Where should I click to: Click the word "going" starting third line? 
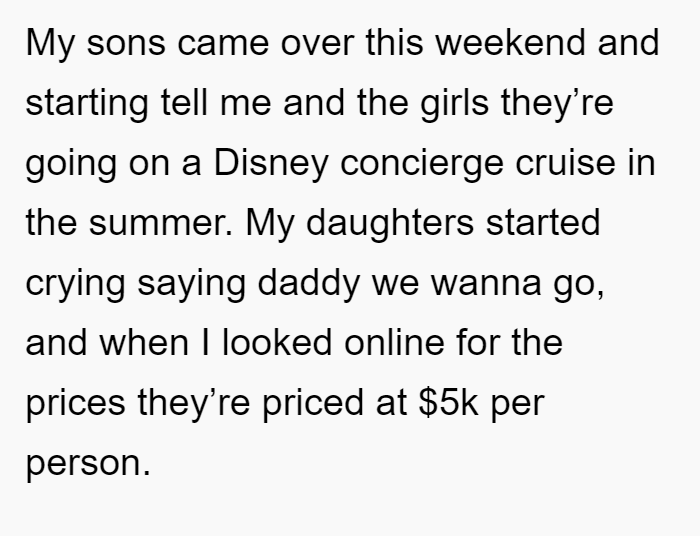(x=71, y=165)
